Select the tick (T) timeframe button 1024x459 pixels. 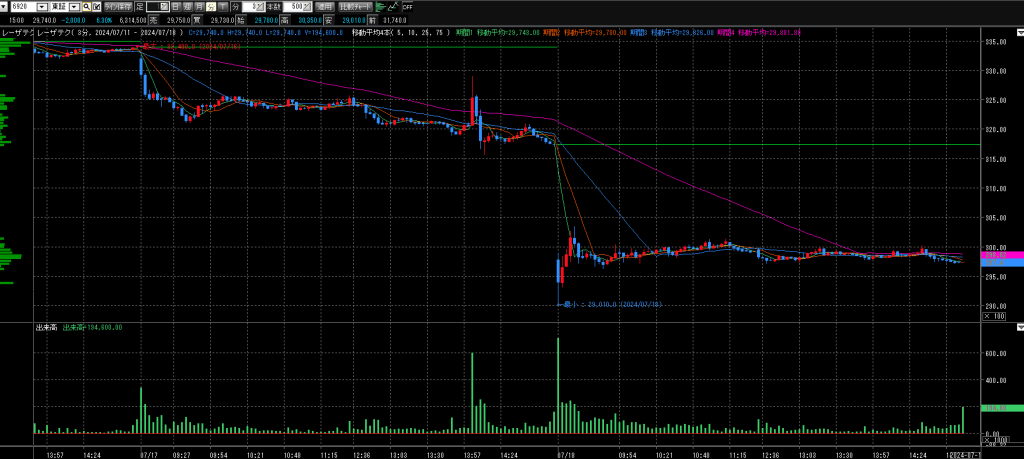pyautogui.click(x=223, y=6)
